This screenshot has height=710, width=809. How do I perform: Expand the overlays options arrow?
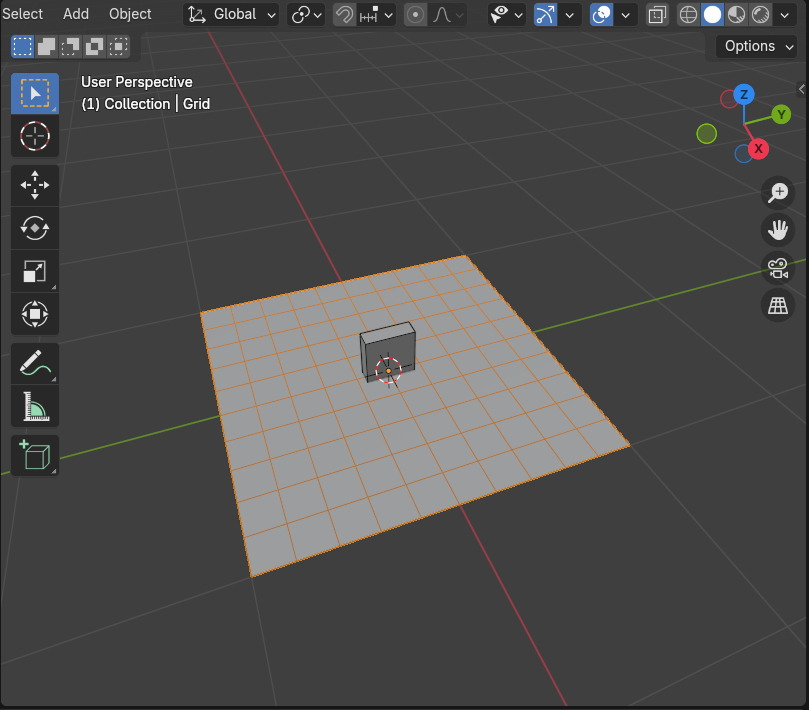625,15
